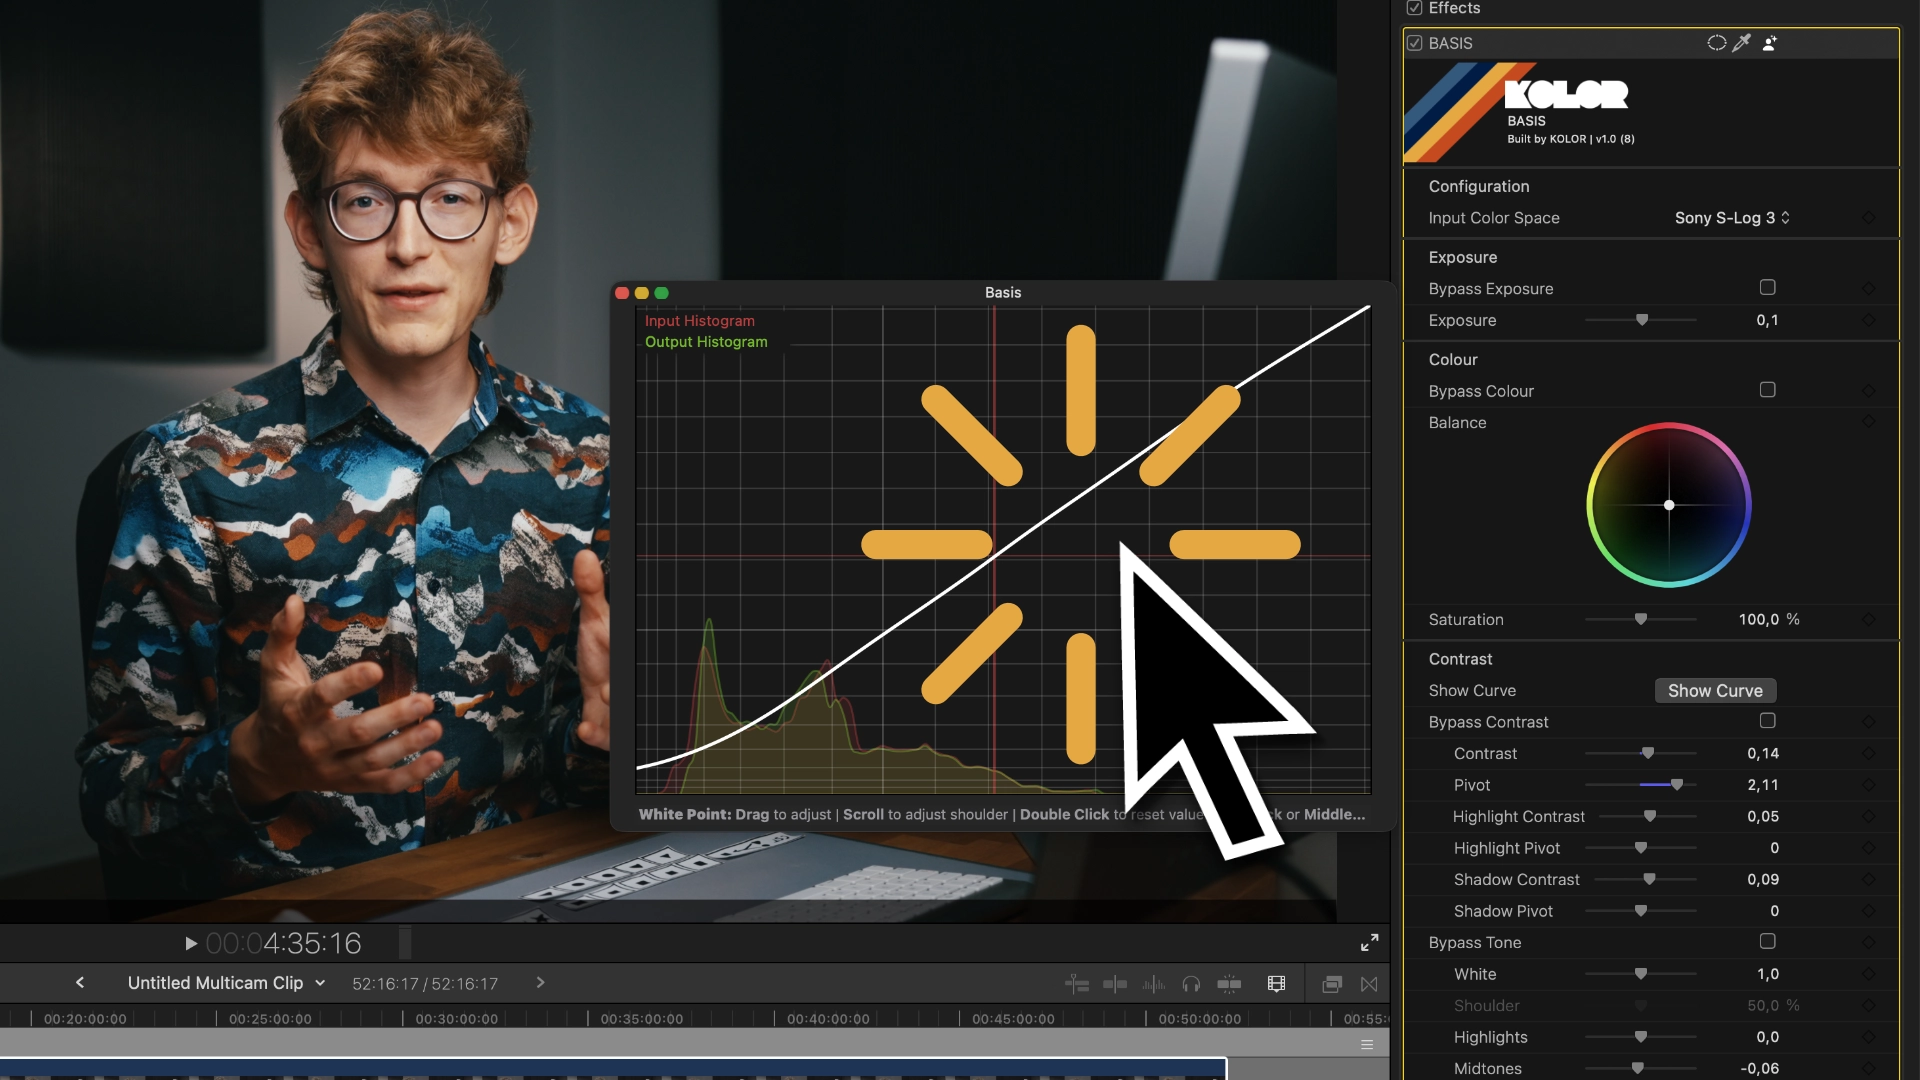1920x1080 pixels.
Task: Add keyframe diamond for Pivot row
Action: pyautogui.click(x=1868, y=785)
